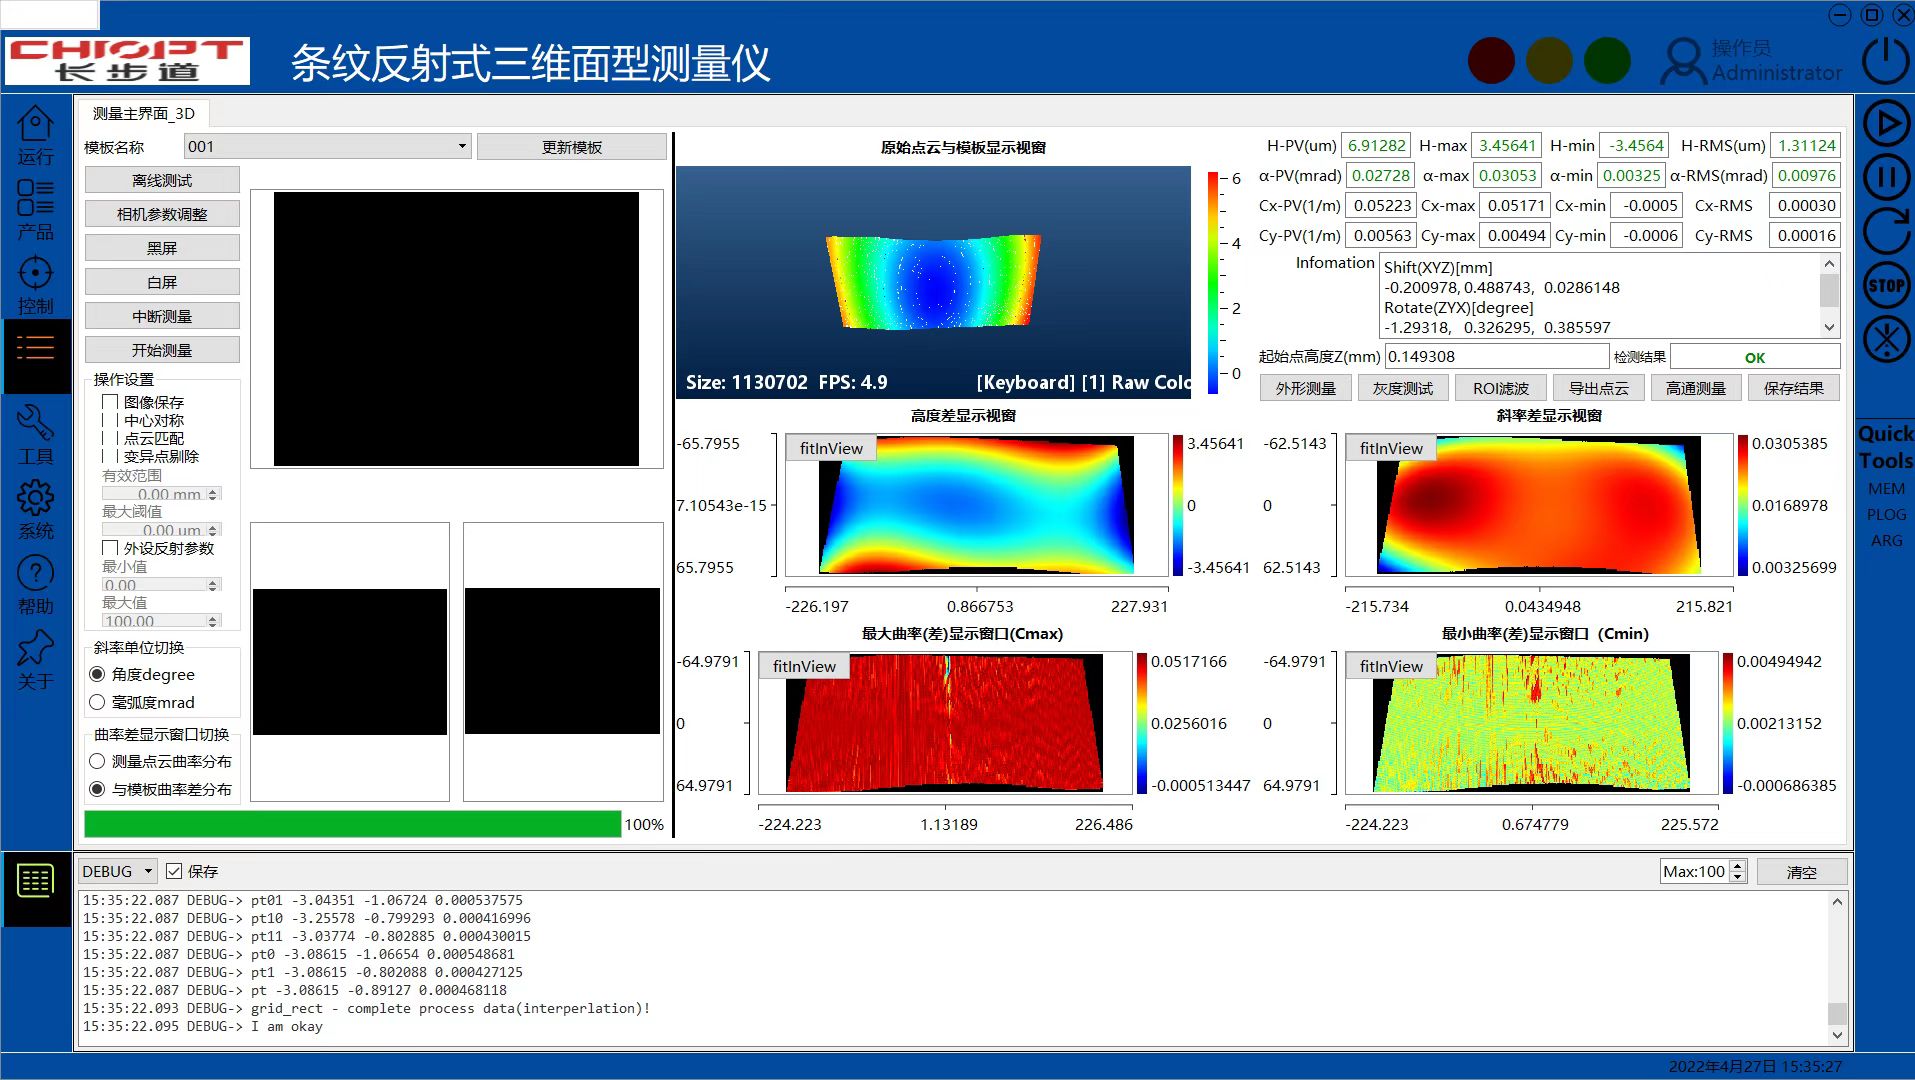This screenshot has height=1080, width=1915.
Task: Click the home 运行 icon in sidebar
Action: 35,125
